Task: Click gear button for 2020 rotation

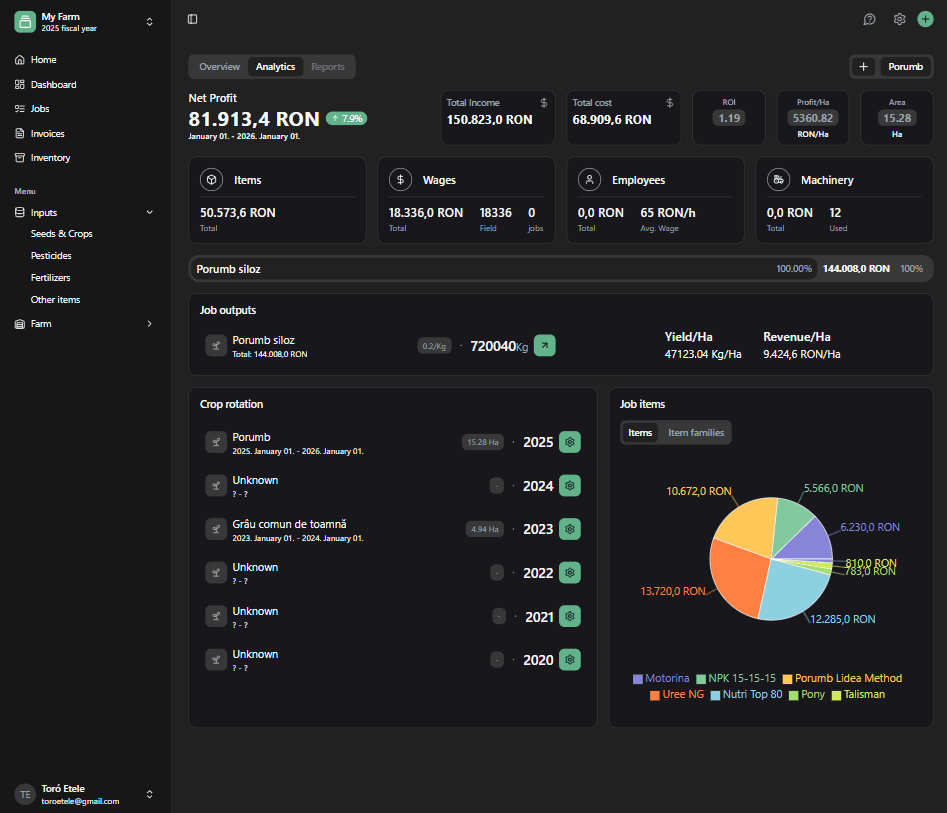Action: pyautogui.click(x=569, y=660)
